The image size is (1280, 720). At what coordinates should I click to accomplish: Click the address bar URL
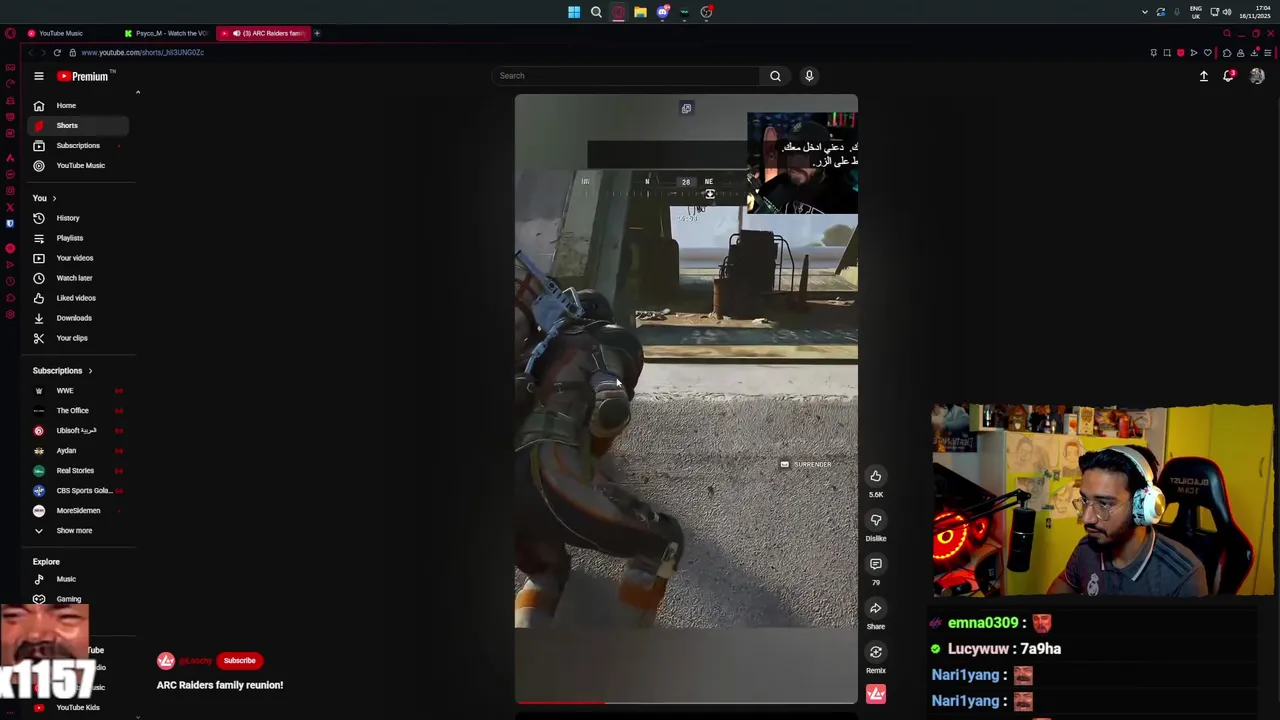pyautogui.click(x=142, y=52)
